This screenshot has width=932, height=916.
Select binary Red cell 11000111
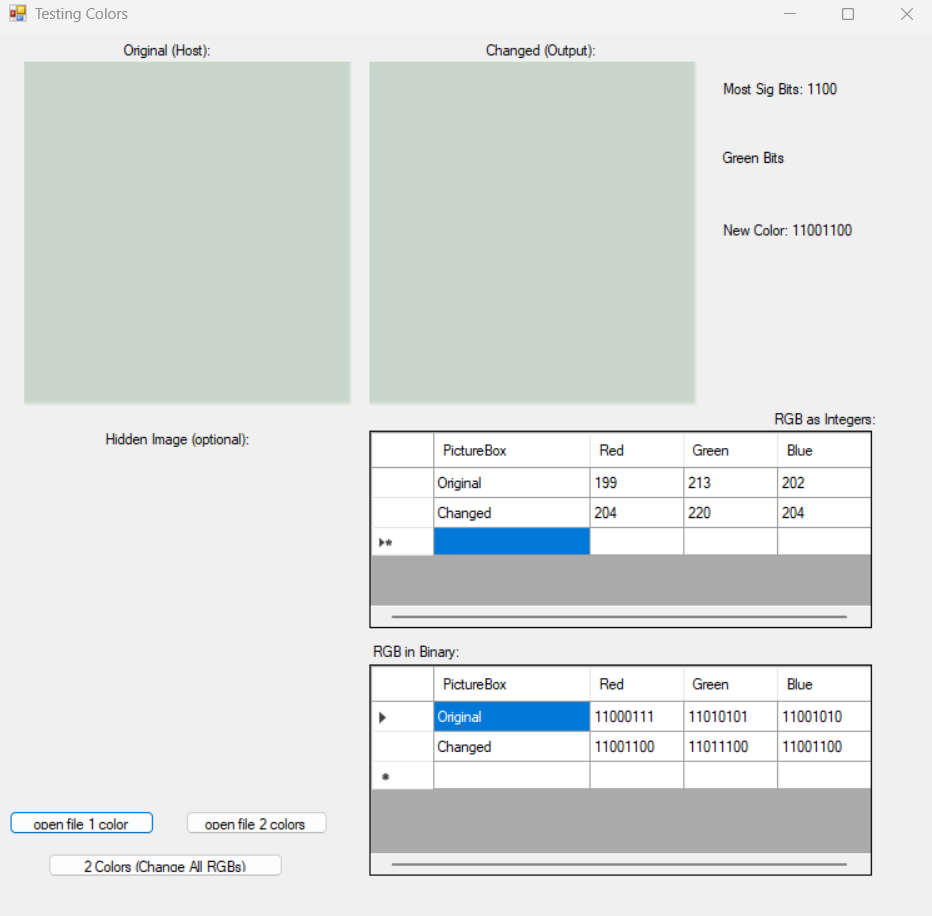pyautogui.click(x=636, y=717)
